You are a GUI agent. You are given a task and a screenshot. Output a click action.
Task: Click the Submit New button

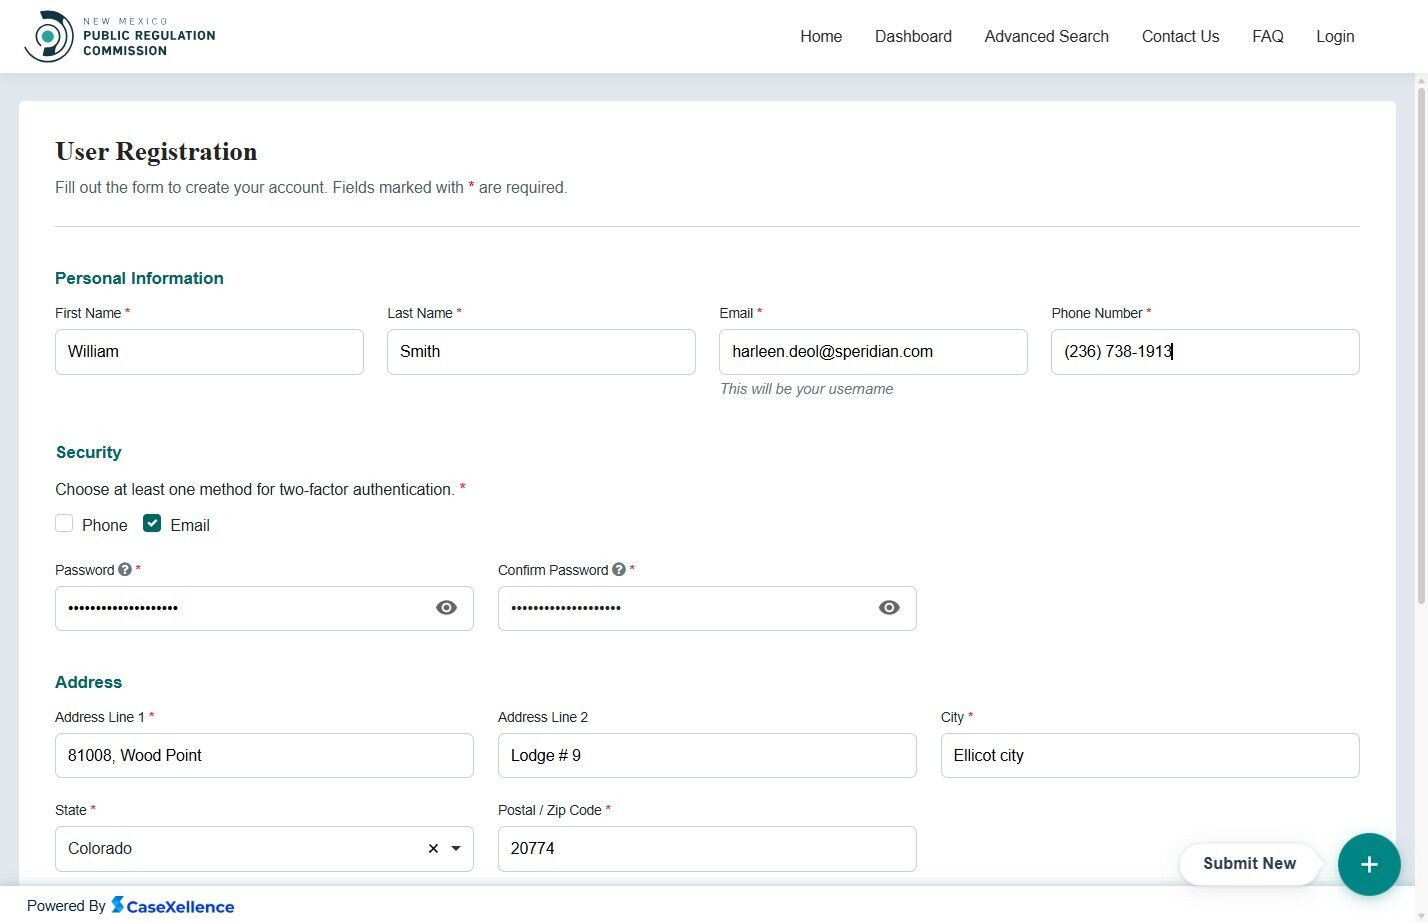pyautogui.click(x=1249, y=863)
